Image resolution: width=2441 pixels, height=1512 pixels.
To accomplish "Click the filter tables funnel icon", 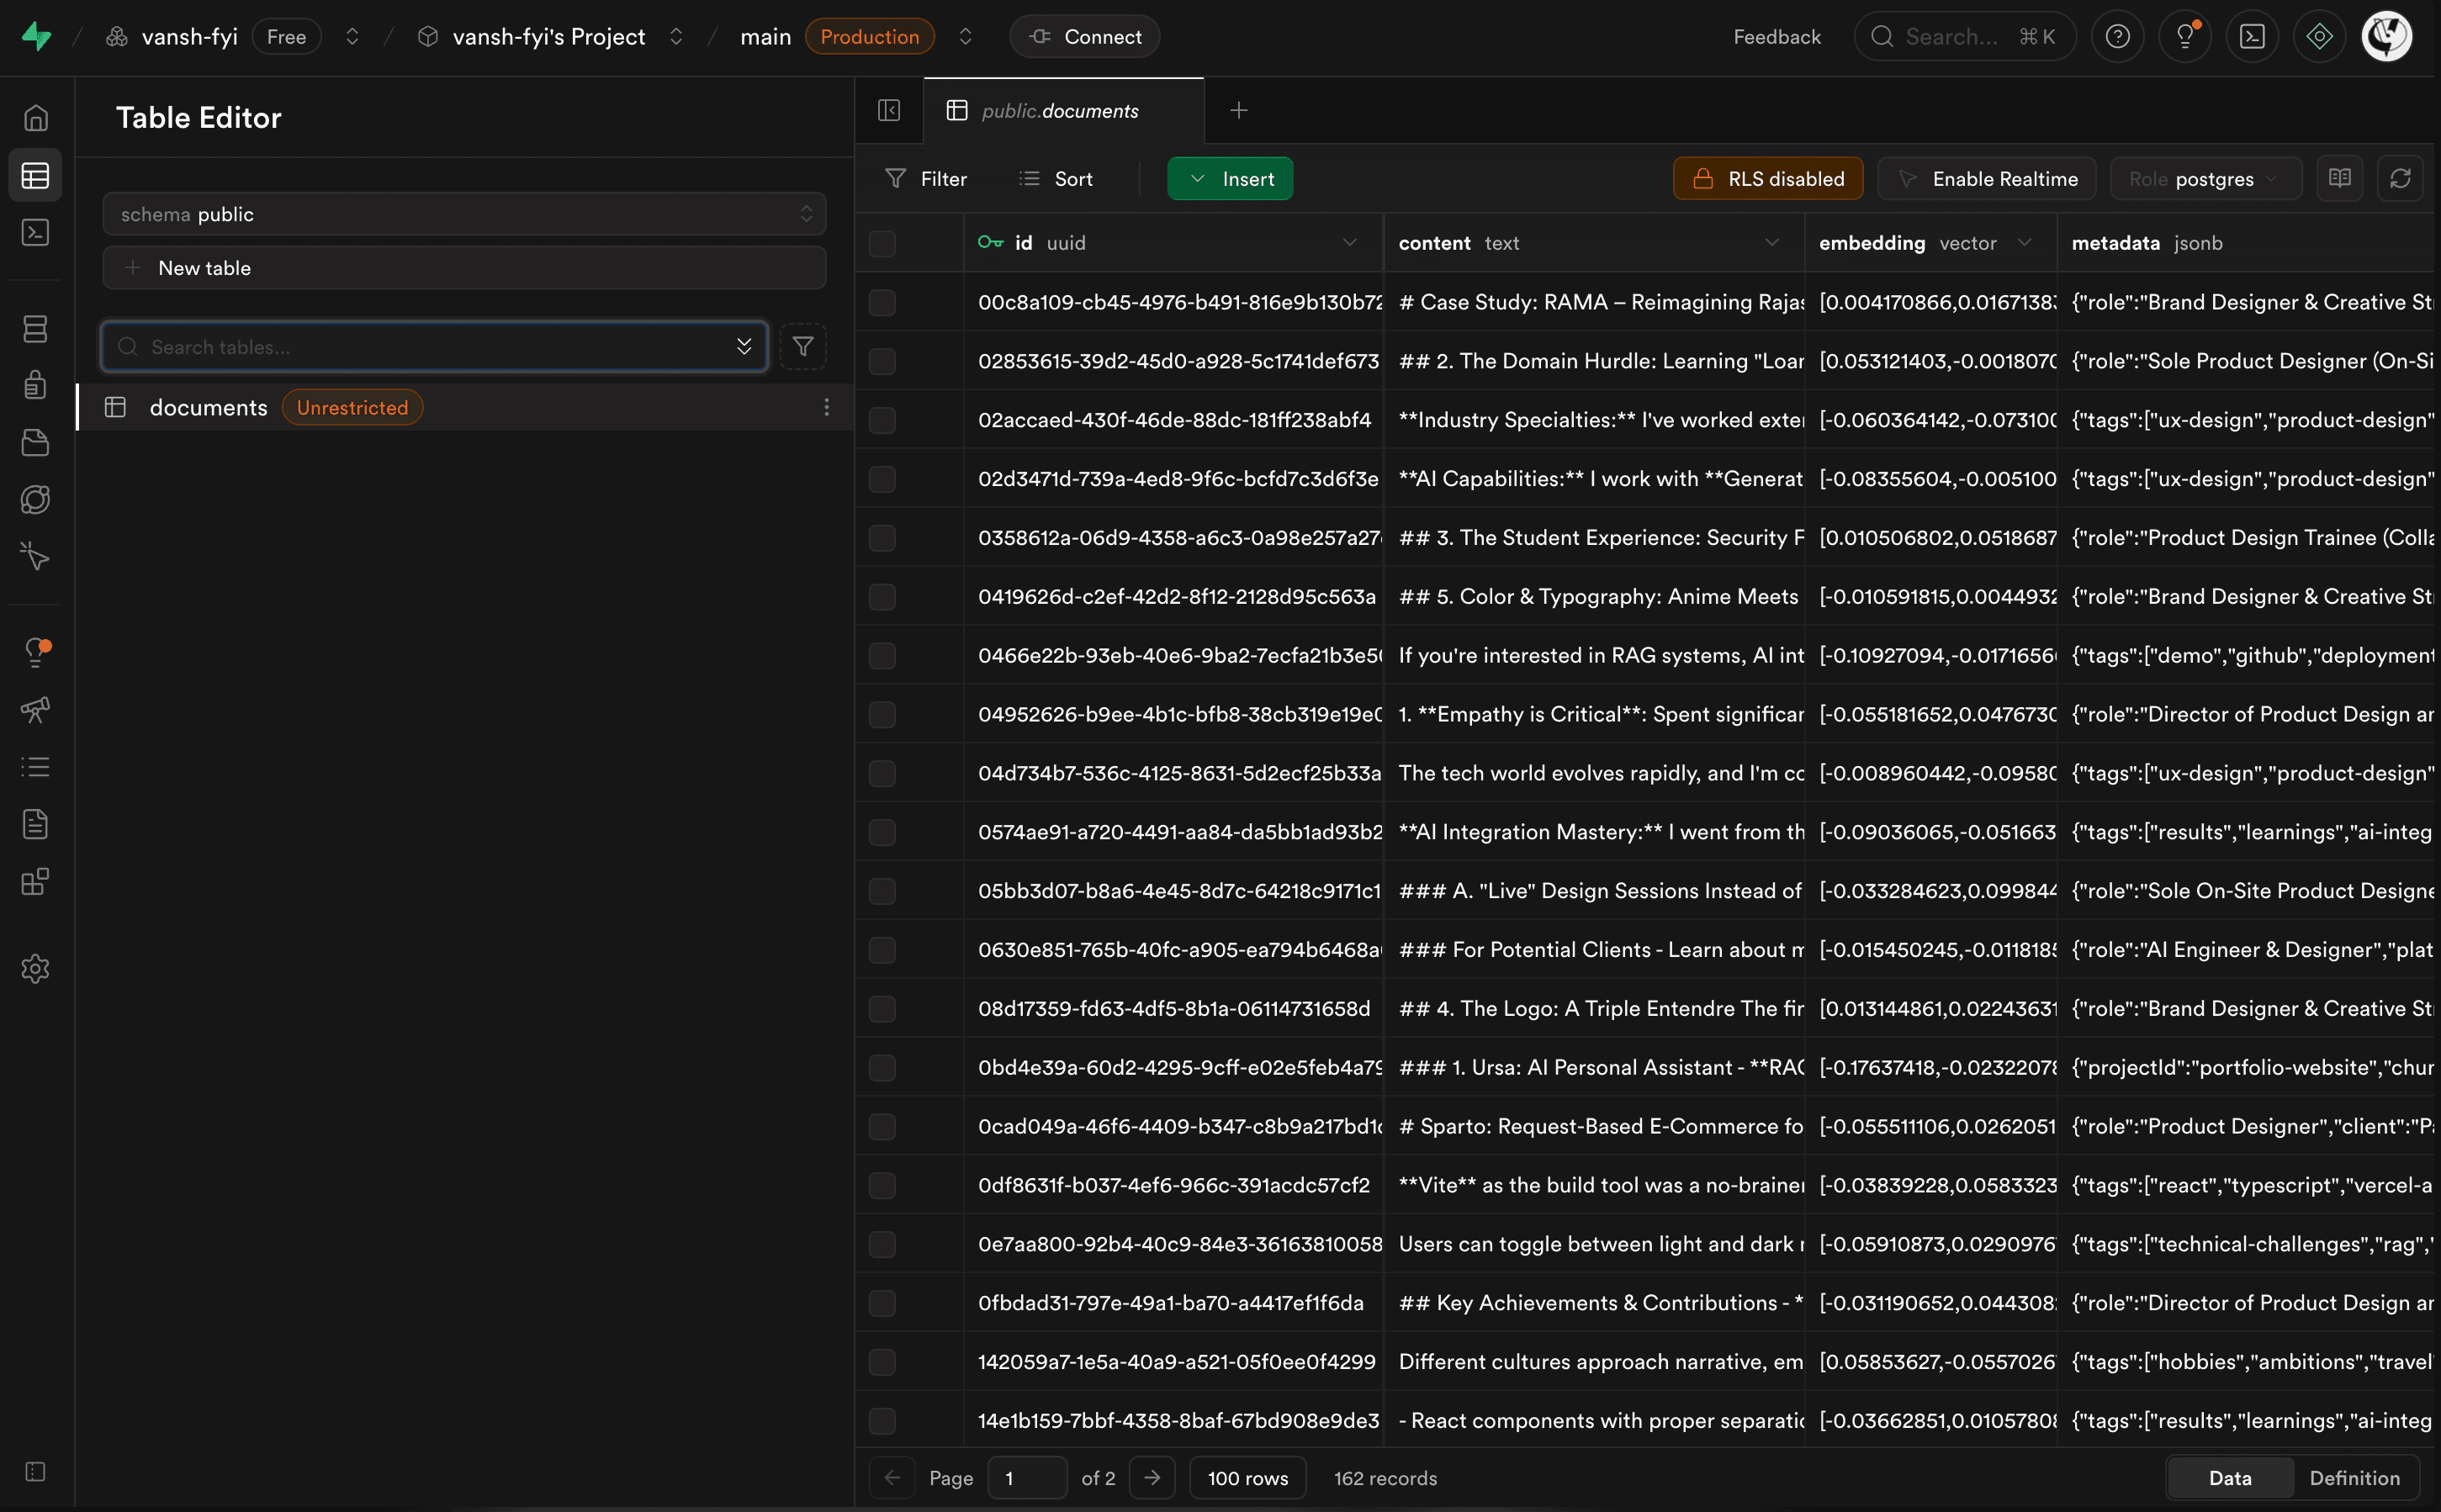I will 802,347.
